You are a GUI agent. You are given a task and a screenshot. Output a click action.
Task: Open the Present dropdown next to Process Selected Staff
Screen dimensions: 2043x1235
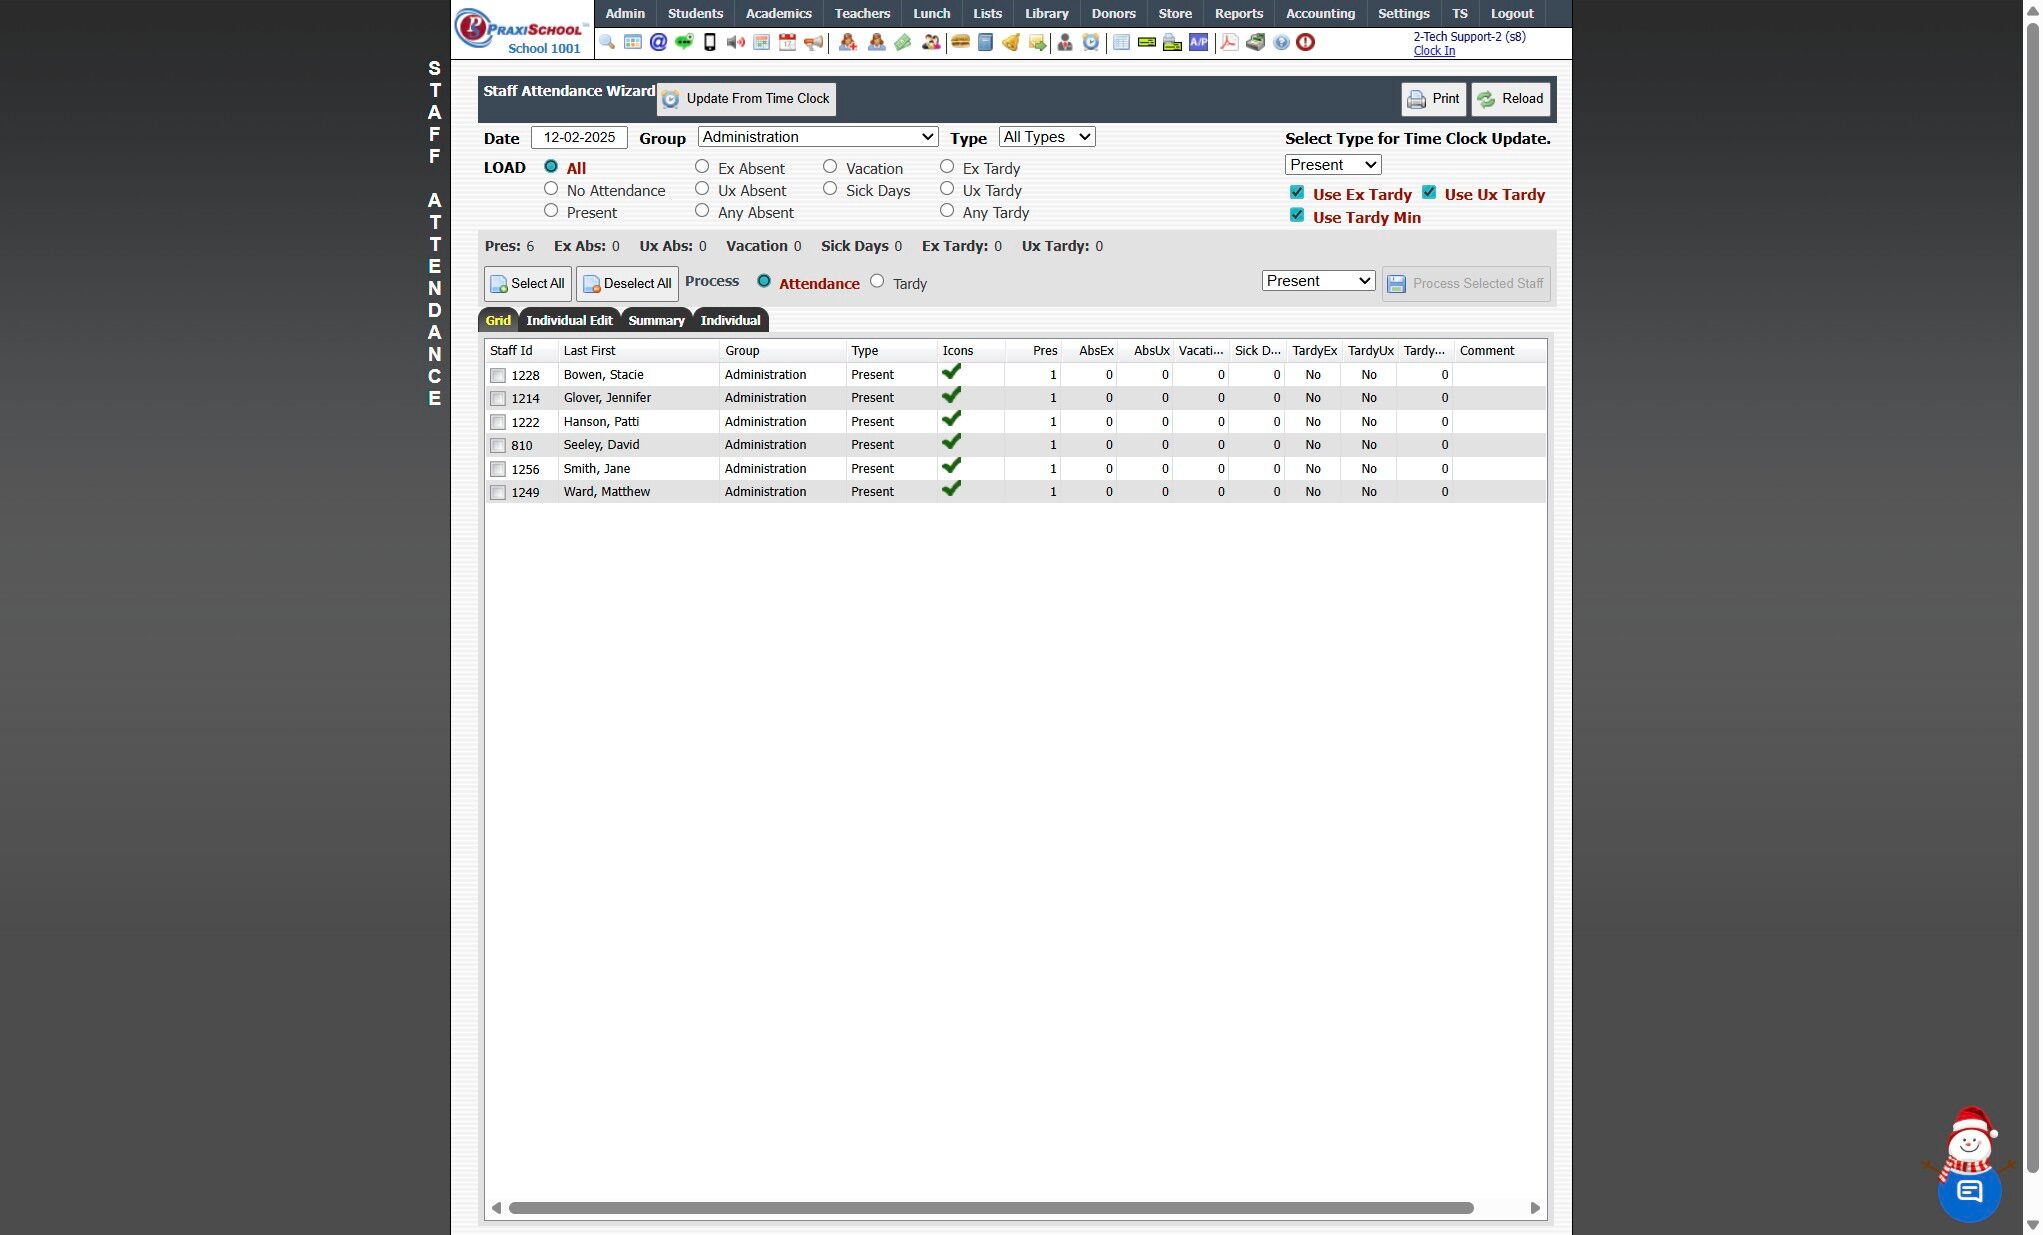click(1318, 281)
